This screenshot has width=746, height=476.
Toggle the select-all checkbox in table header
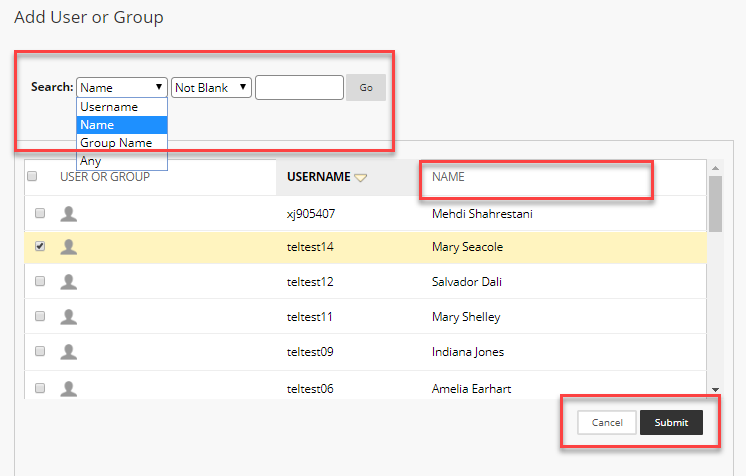32,176
